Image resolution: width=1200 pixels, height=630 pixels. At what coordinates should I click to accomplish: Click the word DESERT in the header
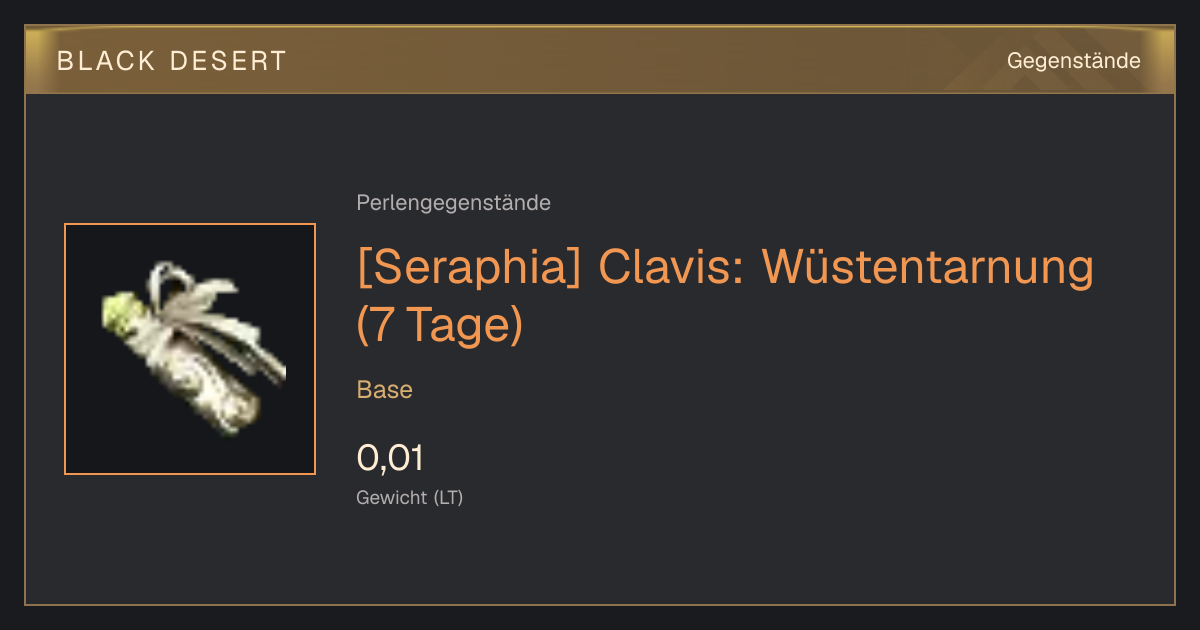(x=227, y=61)
